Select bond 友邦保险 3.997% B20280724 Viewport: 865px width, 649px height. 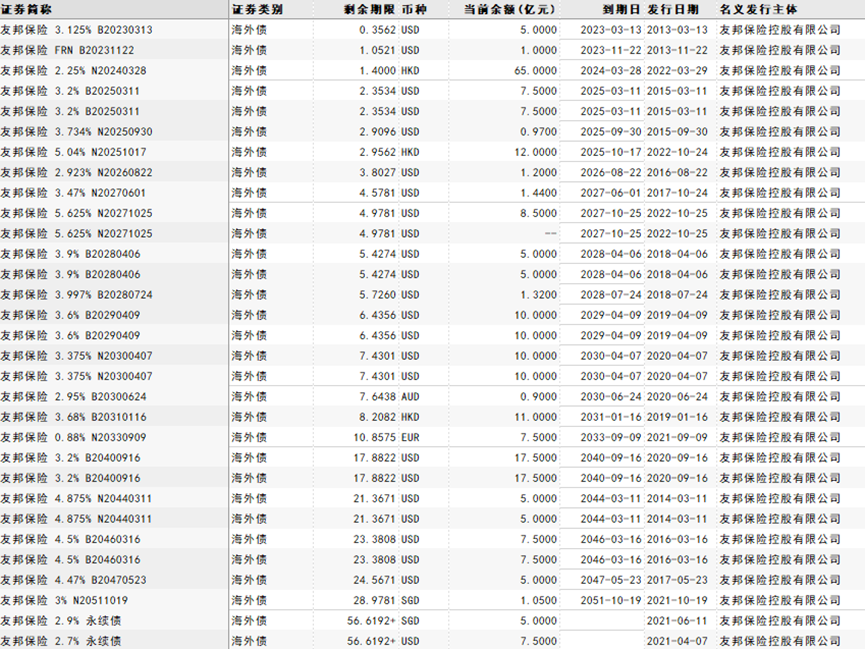click(x=76, y=295)
